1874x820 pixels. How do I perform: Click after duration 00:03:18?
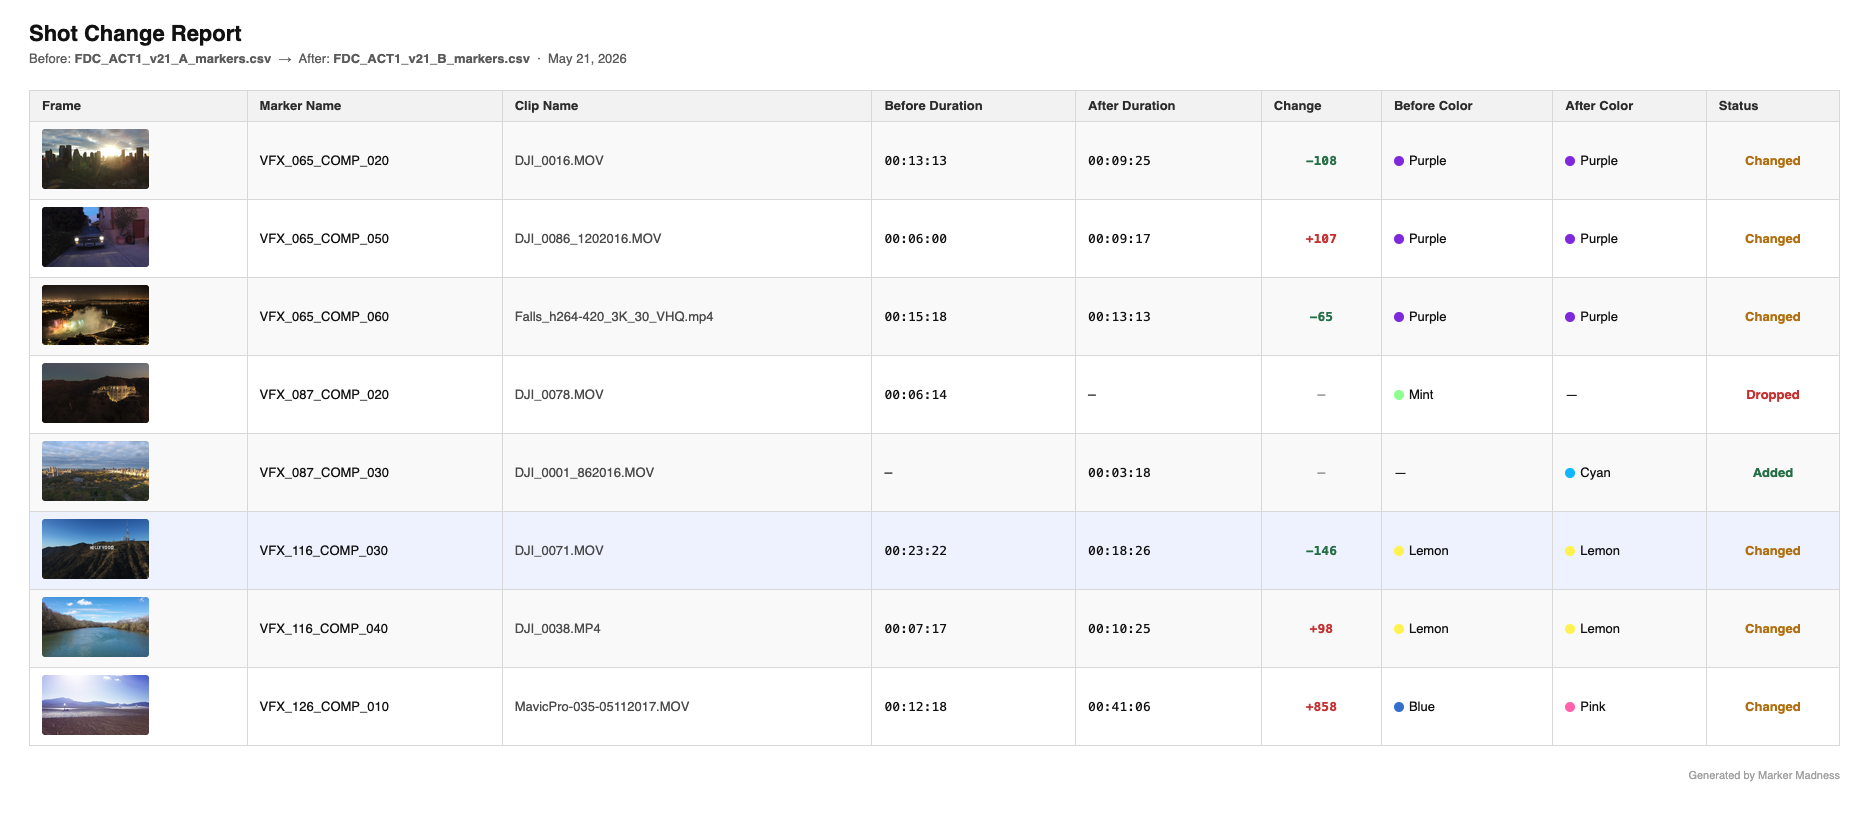click(1119, 473)
